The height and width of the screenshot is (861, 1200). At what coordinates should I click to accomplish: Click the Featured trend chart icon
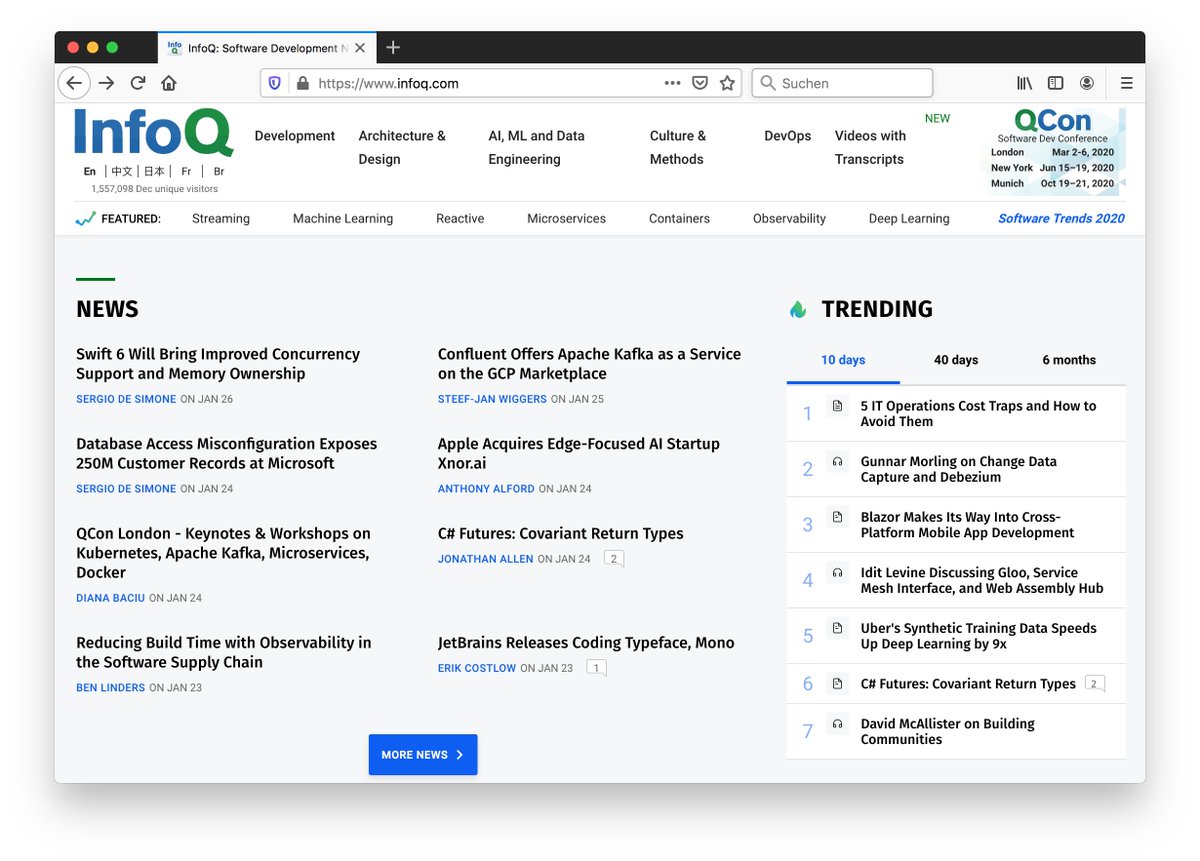point(86,218)
